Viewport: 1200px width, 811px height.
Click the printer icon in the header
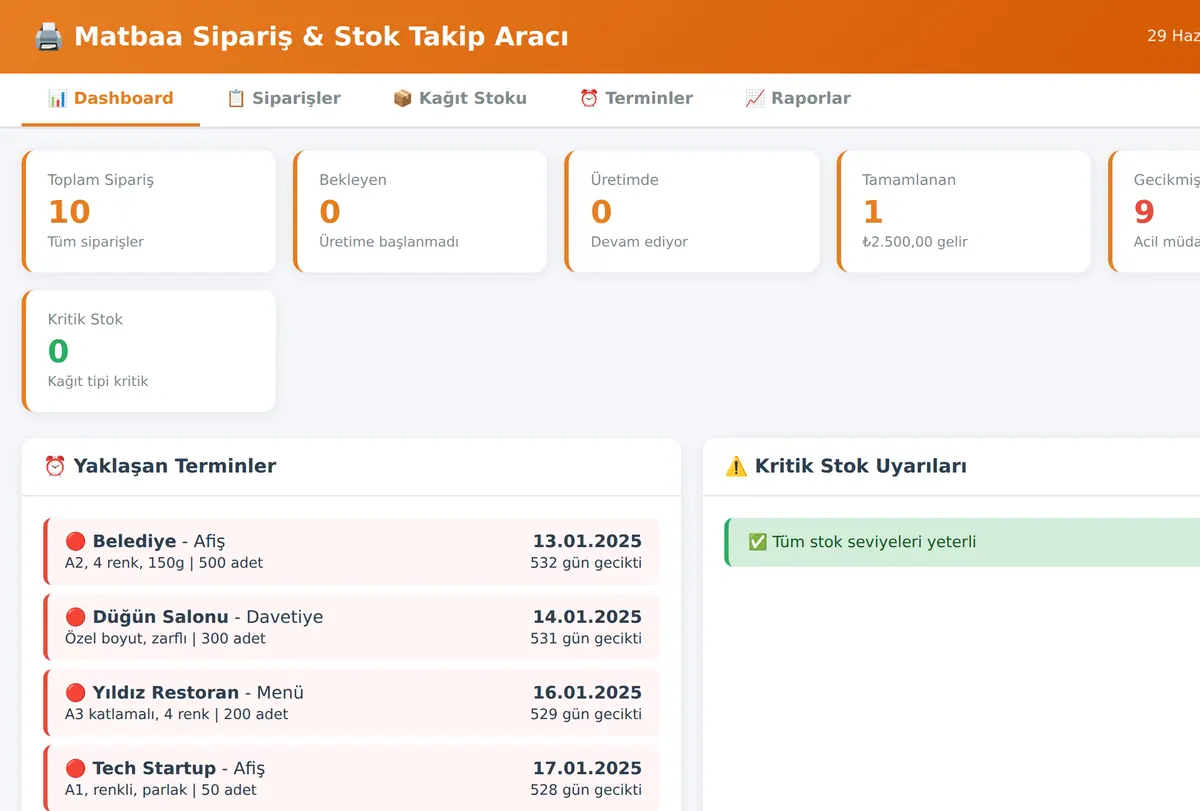[48, 37]
